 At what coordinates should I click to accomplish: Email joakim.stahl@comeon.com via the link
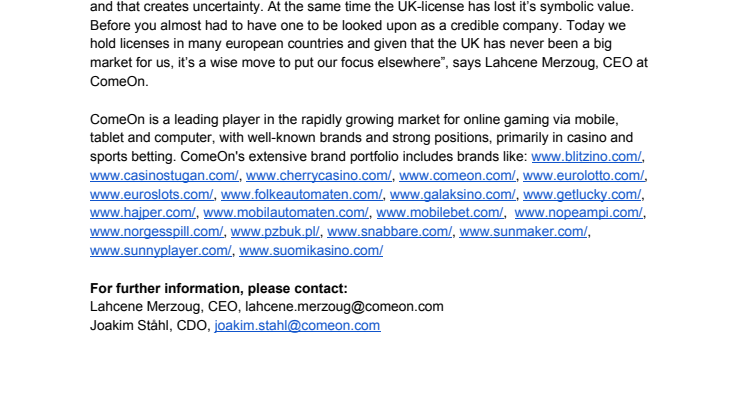pos(297,326)
